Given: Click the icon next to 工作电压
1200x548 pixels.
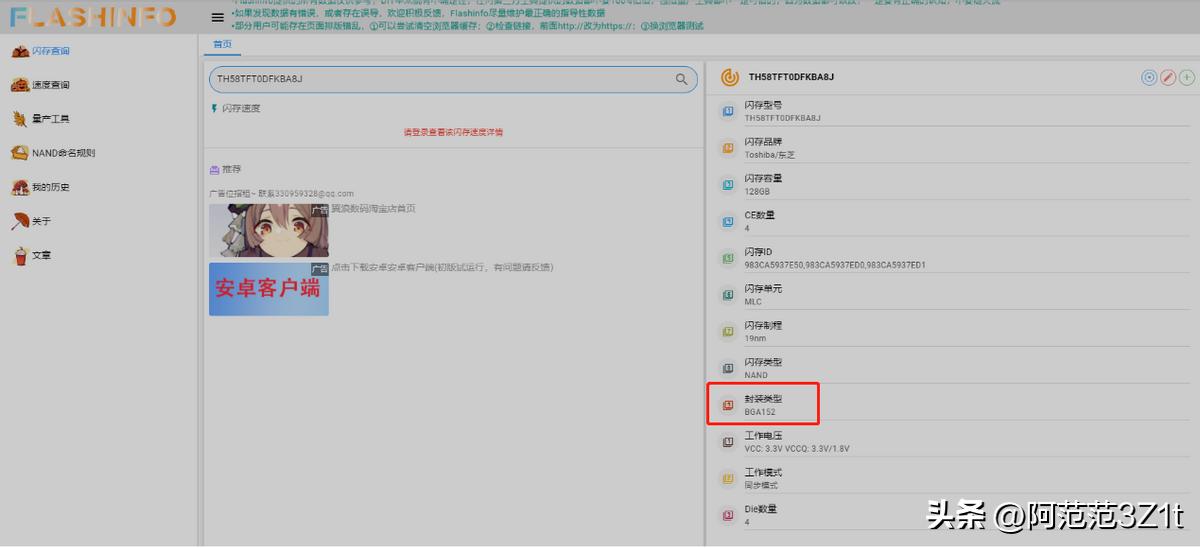Looking at the screenshot, I should click(x=728, y=442).
